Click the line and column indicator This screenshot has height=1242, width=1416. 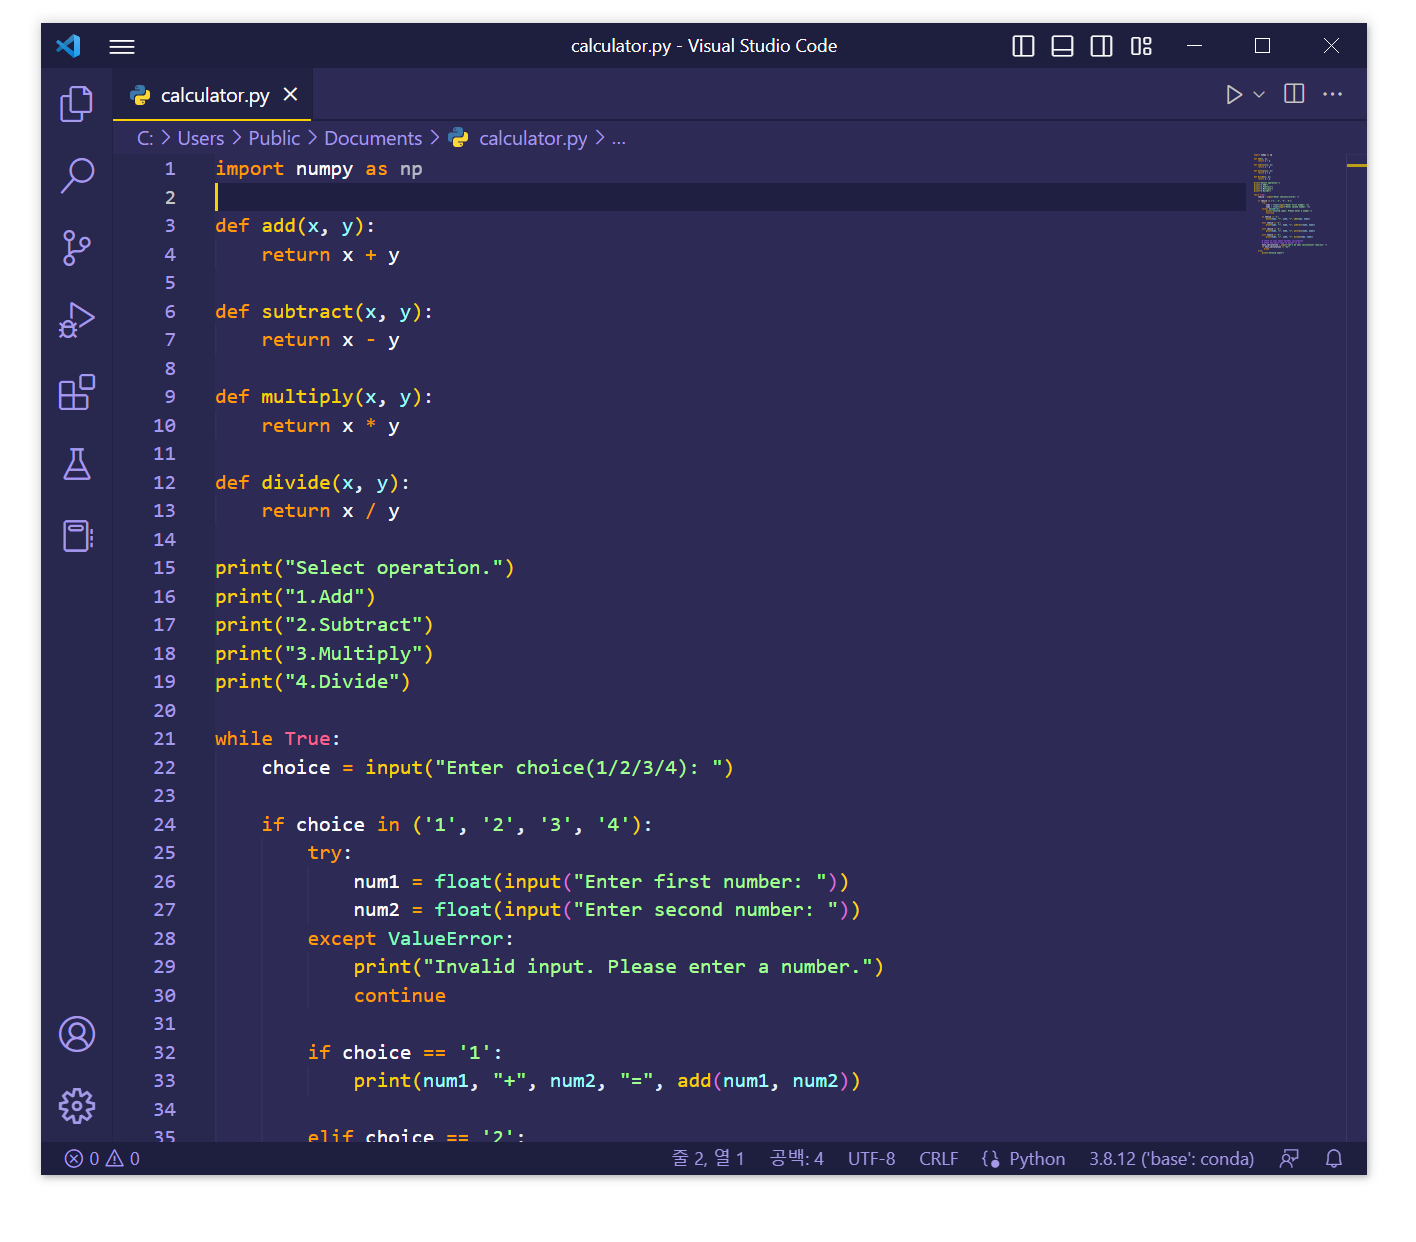coord(707,1158)
